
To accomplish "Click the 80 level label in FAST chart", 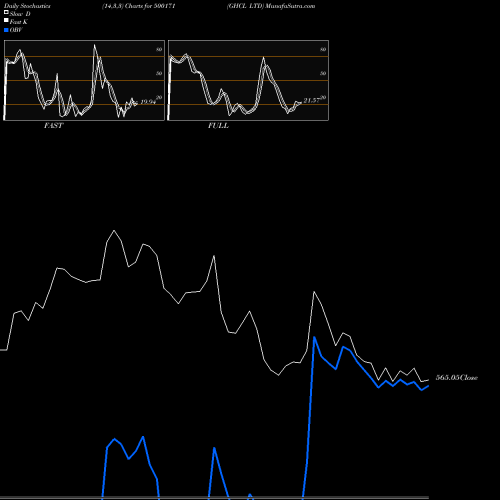I will [159, 49].
